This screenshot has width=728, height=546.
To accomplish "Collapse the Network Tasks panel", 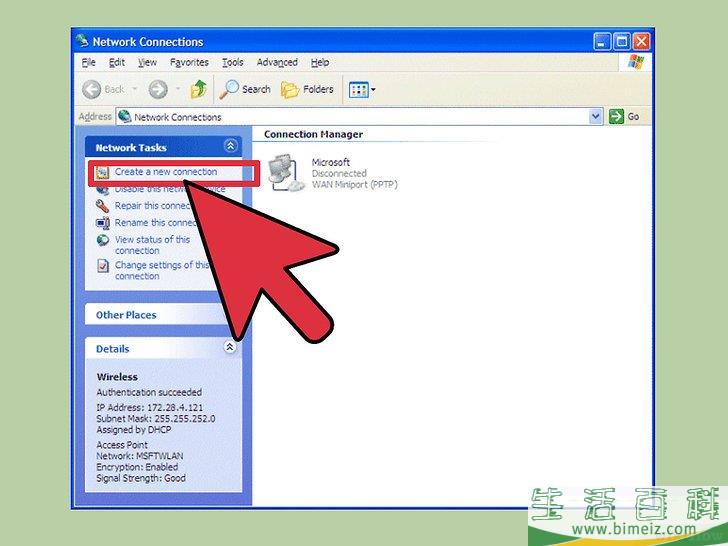I will [x=230, y=146].
